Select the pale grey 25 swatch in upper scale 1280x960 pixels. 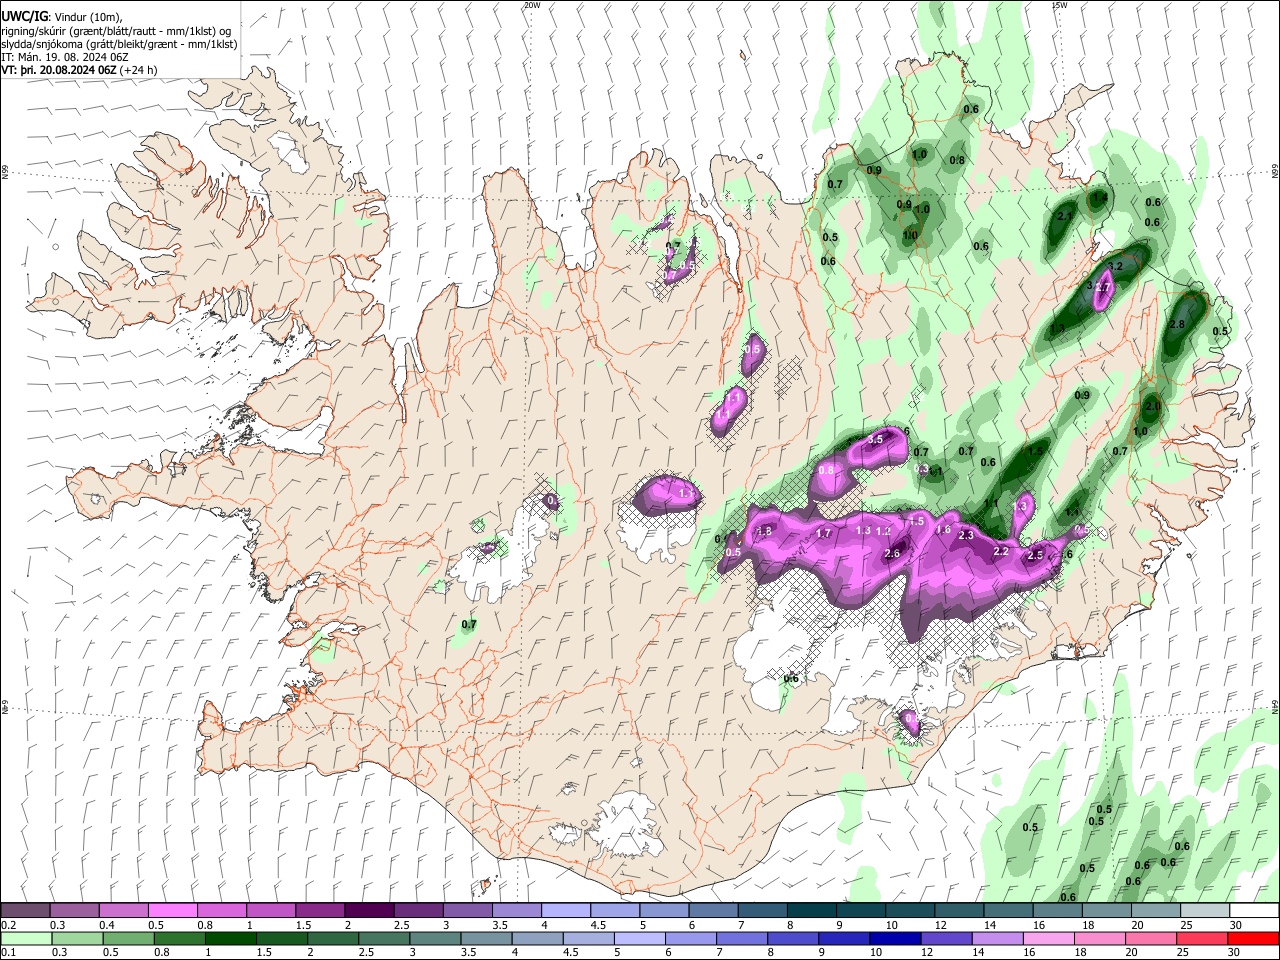click(1205, 910)
